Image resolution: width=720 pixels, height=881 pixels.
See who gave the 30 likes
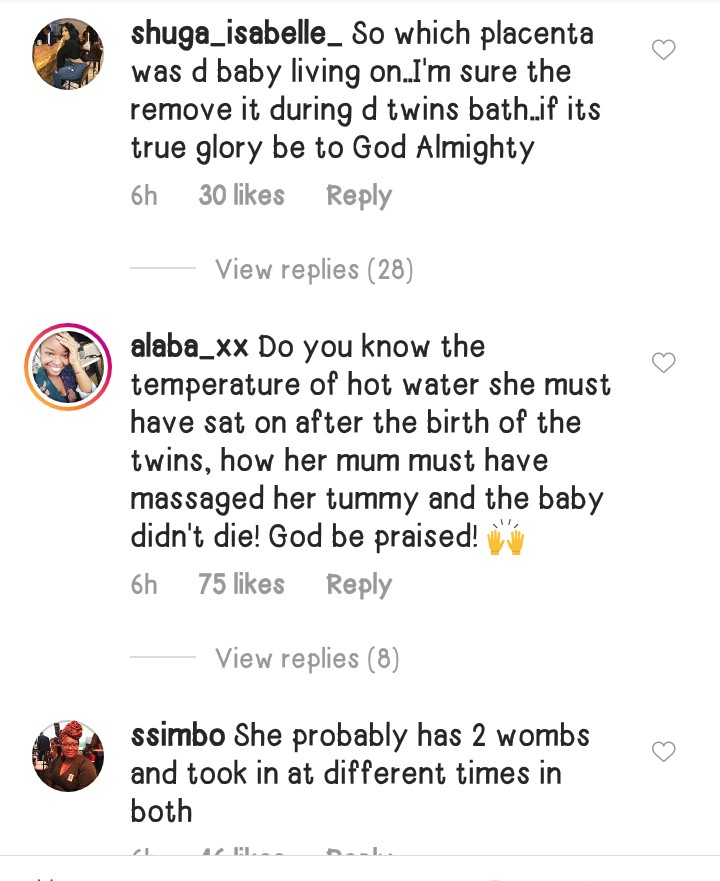(x=241, y=196)
